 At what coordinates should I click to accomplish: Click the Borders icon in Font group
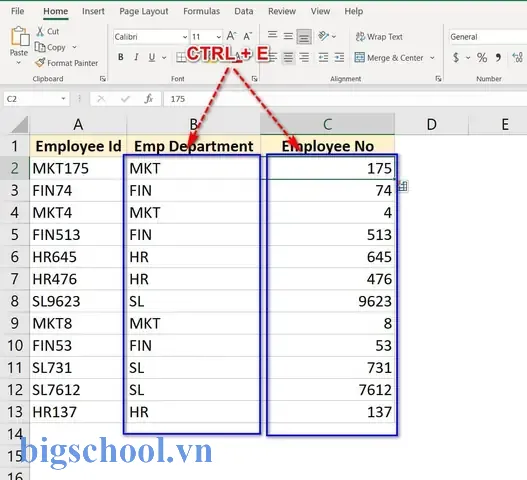[x=181, y=57]
